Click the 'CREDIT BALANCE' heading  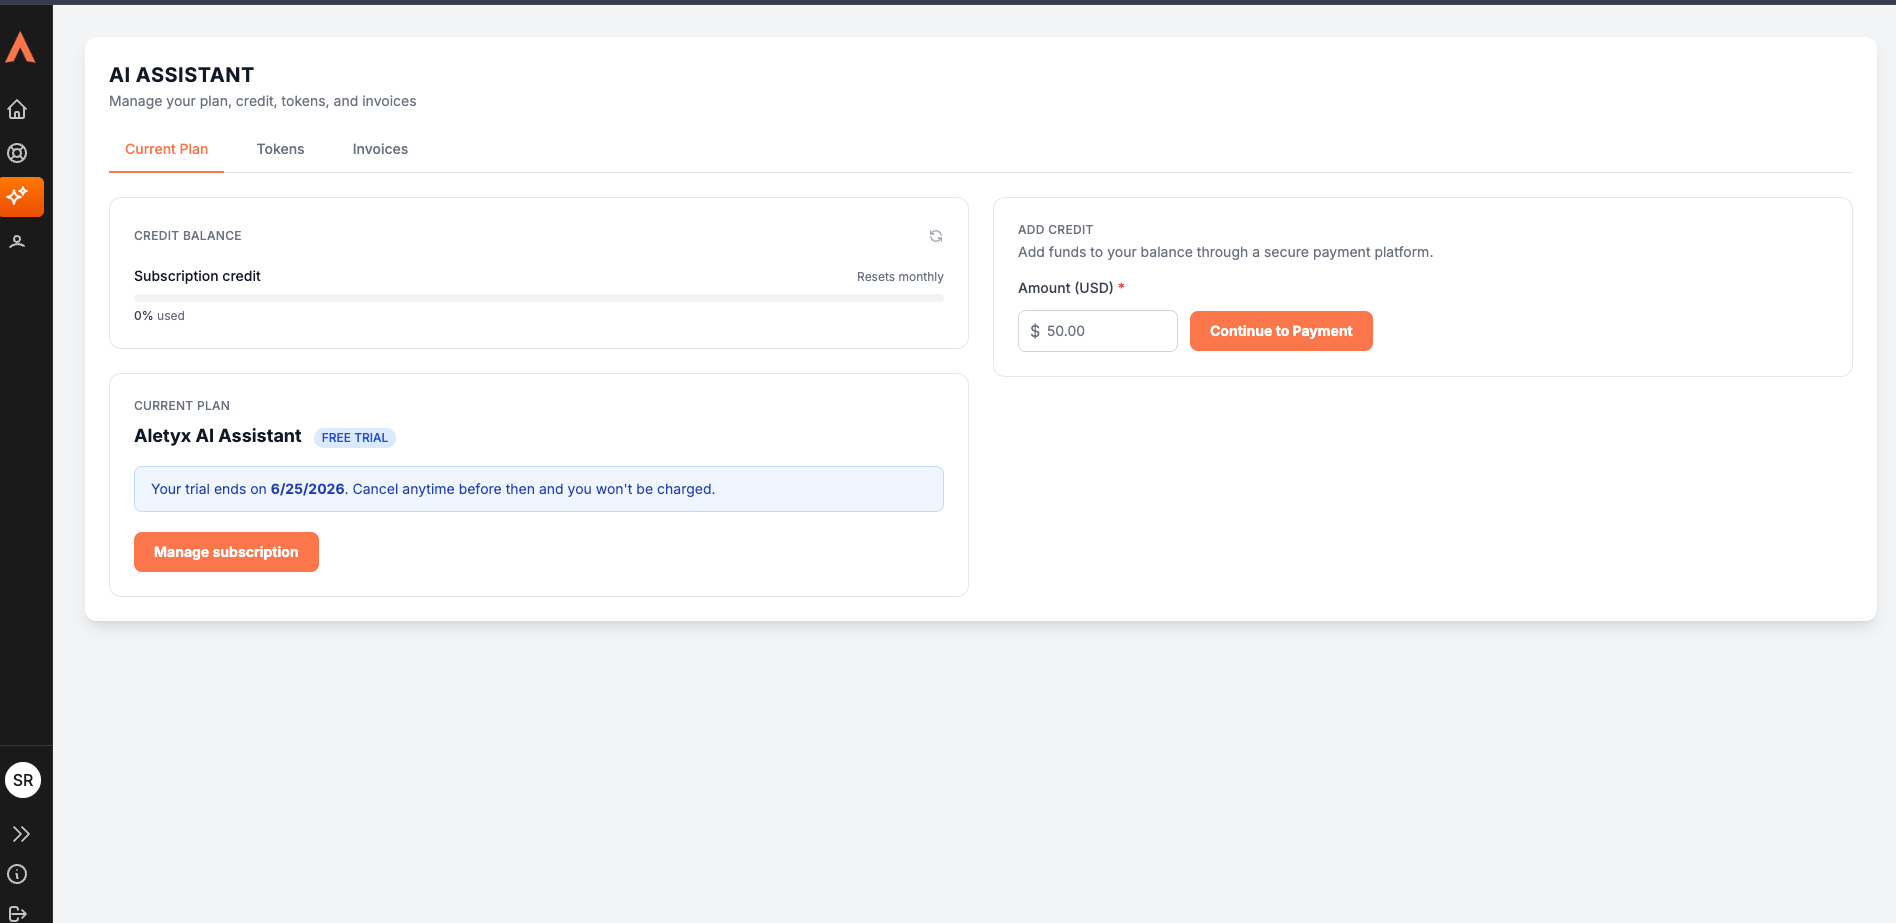[x=188, y=236]
